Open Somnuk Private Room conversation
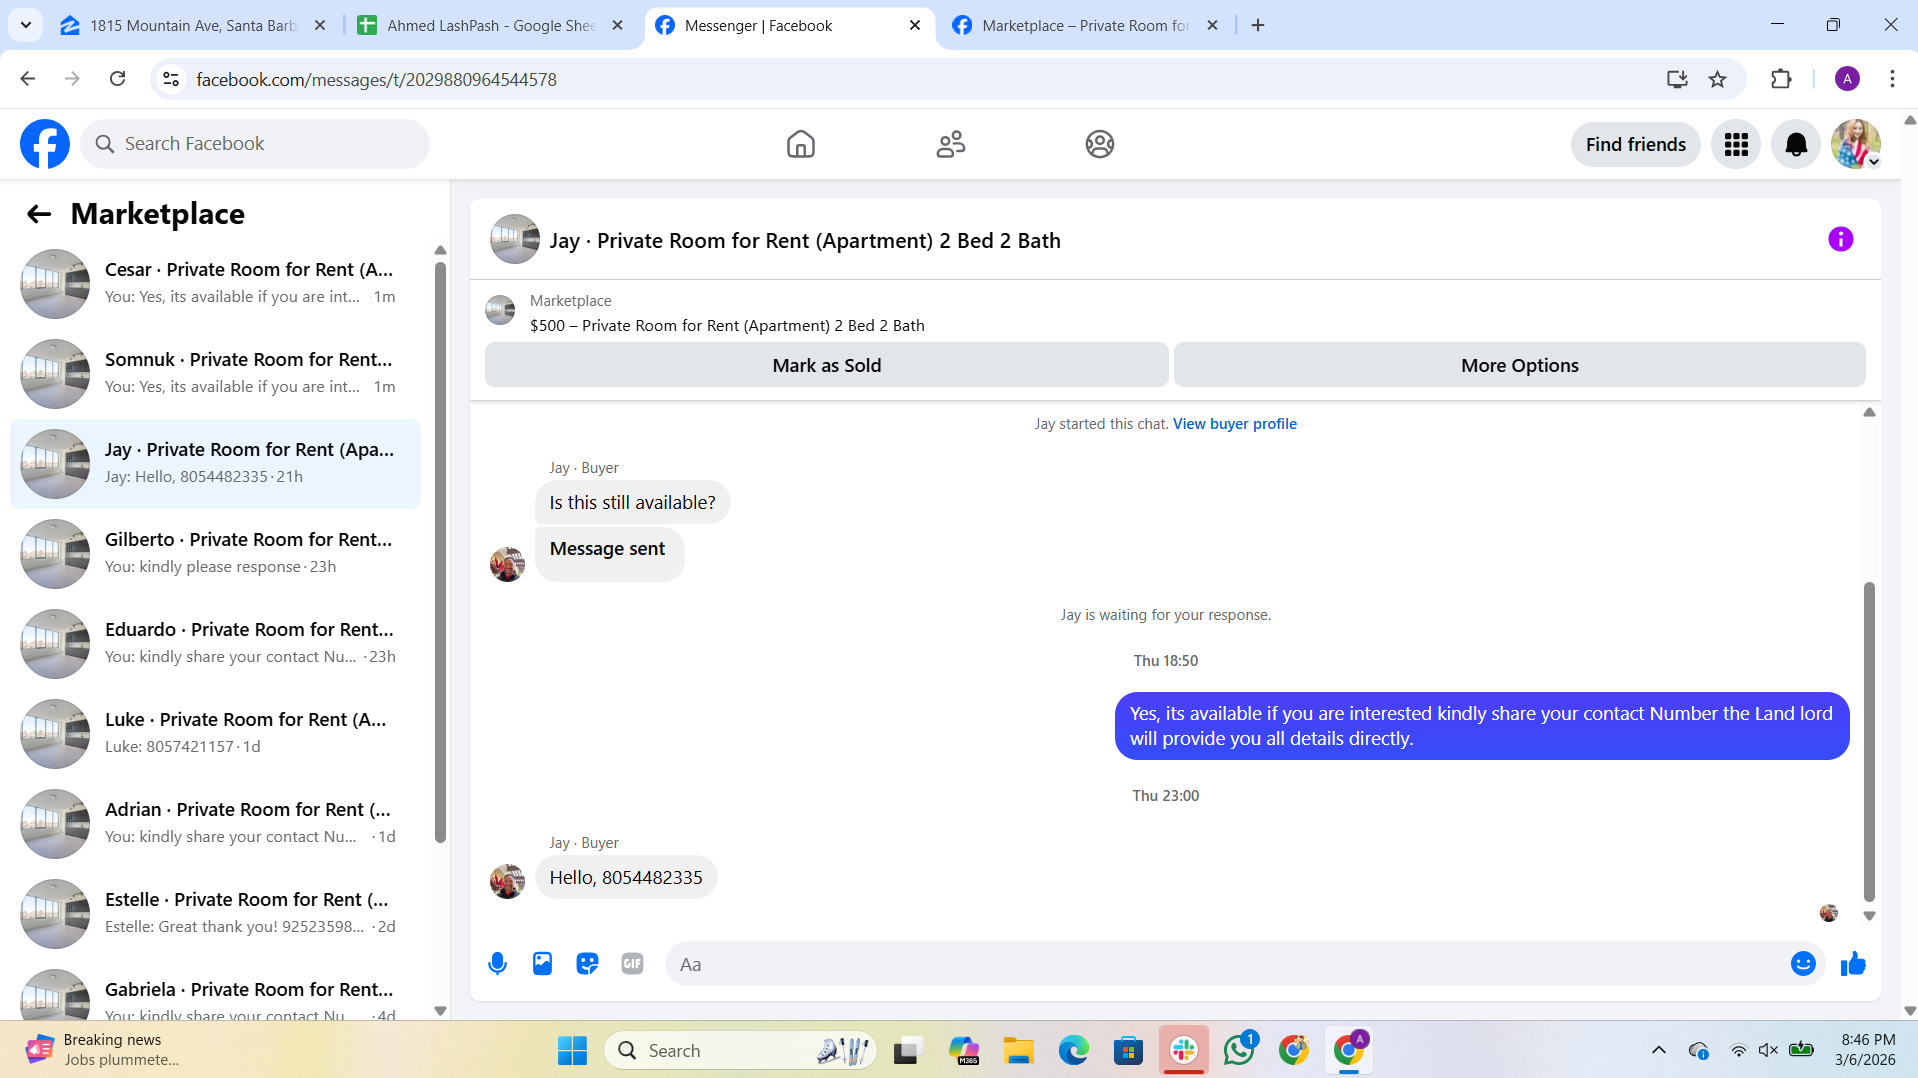The height and width of the screenshot is (1078, 1918). 215,373
